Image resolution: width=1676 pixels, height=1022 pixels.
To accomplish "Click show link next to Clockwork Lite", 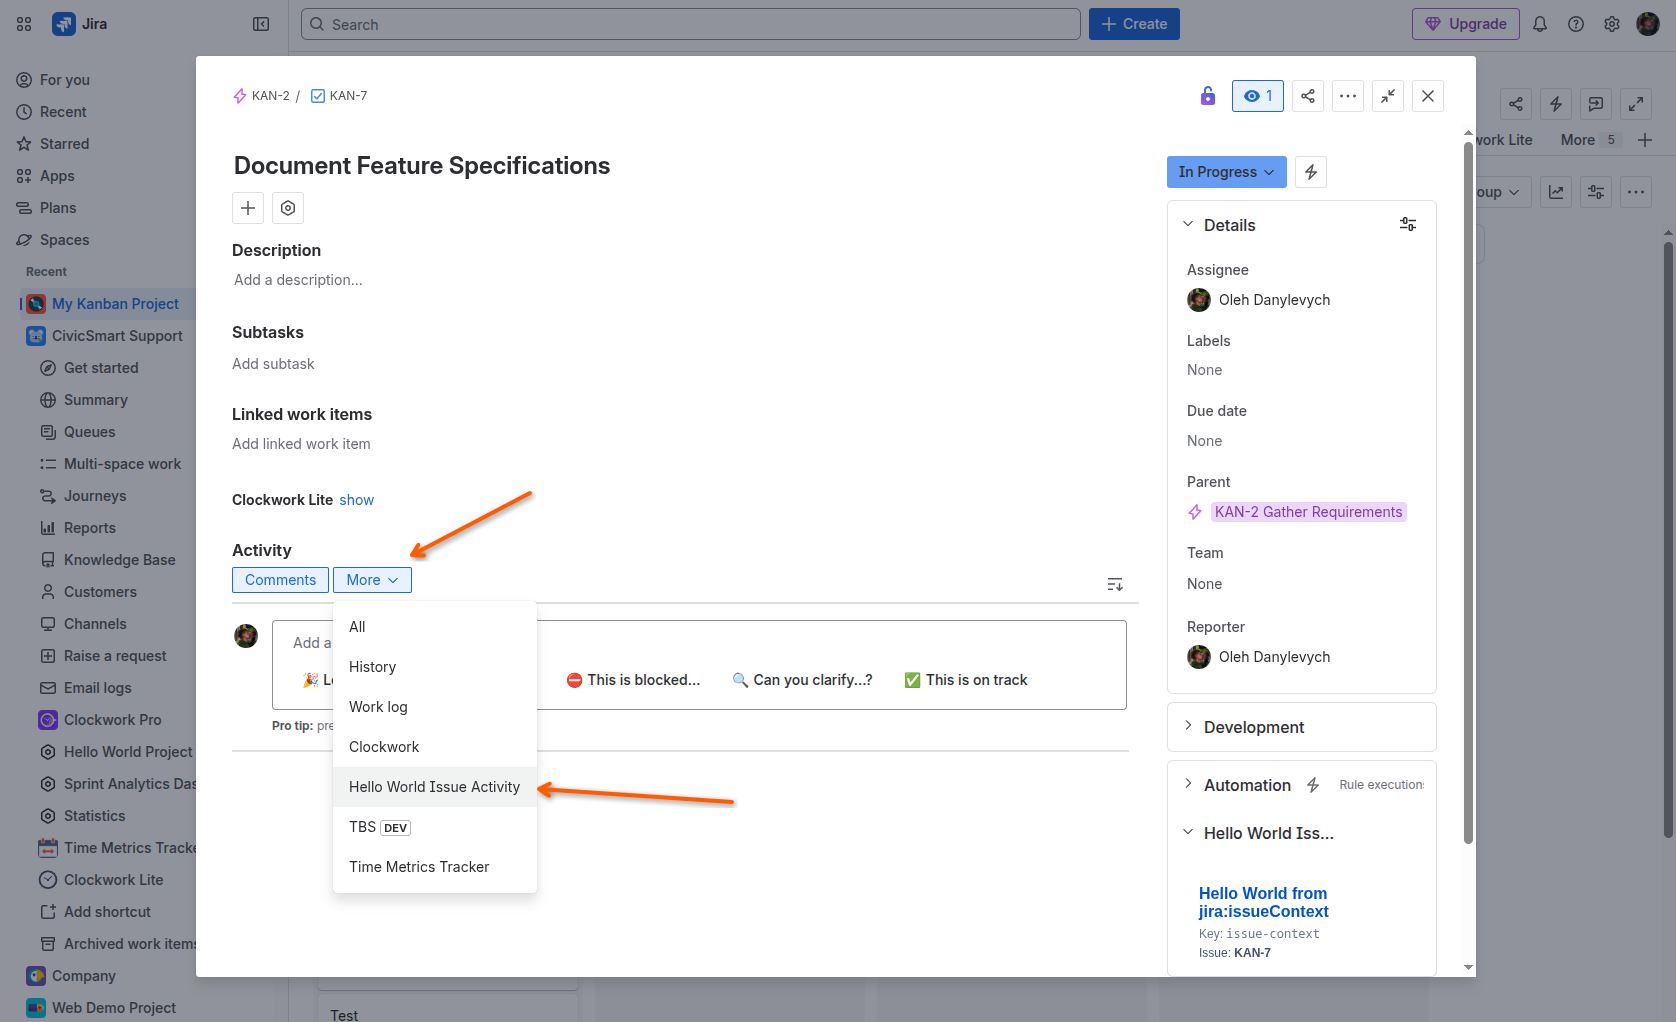I will point(356,500).
